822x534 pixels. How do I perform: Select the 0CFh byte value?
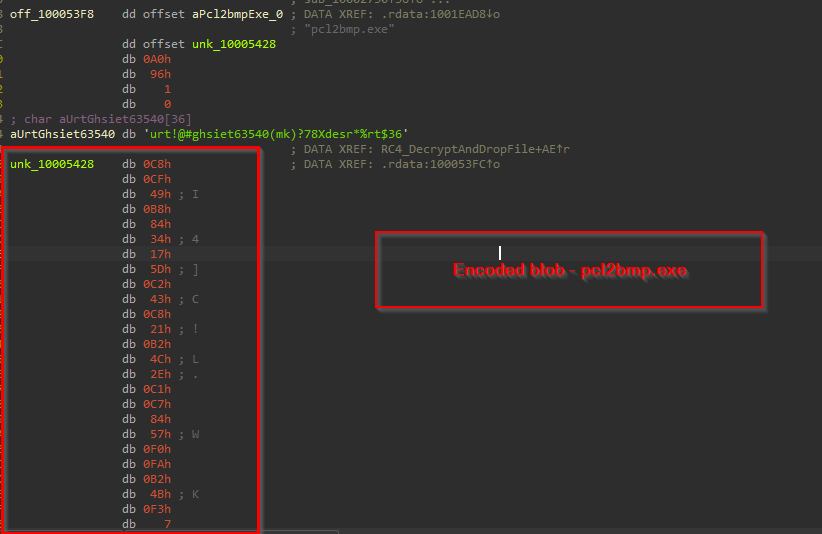157,179
